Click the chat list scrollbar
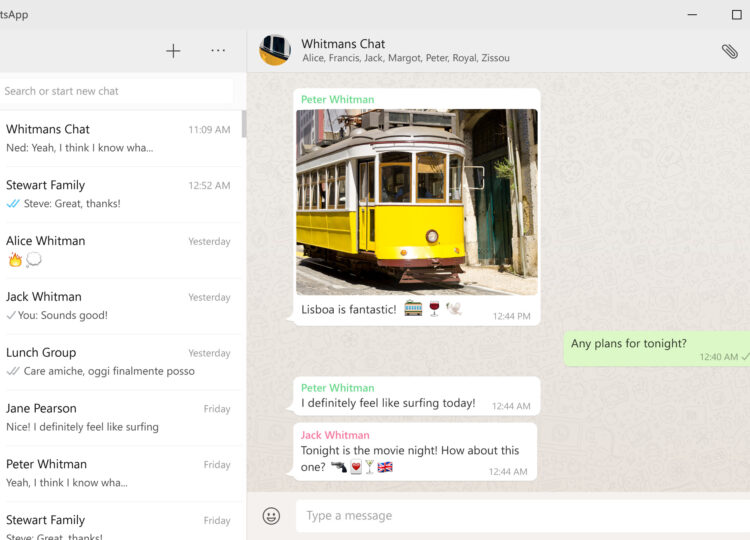The width and height of the screenshot is (750, 540). point(244,124)
